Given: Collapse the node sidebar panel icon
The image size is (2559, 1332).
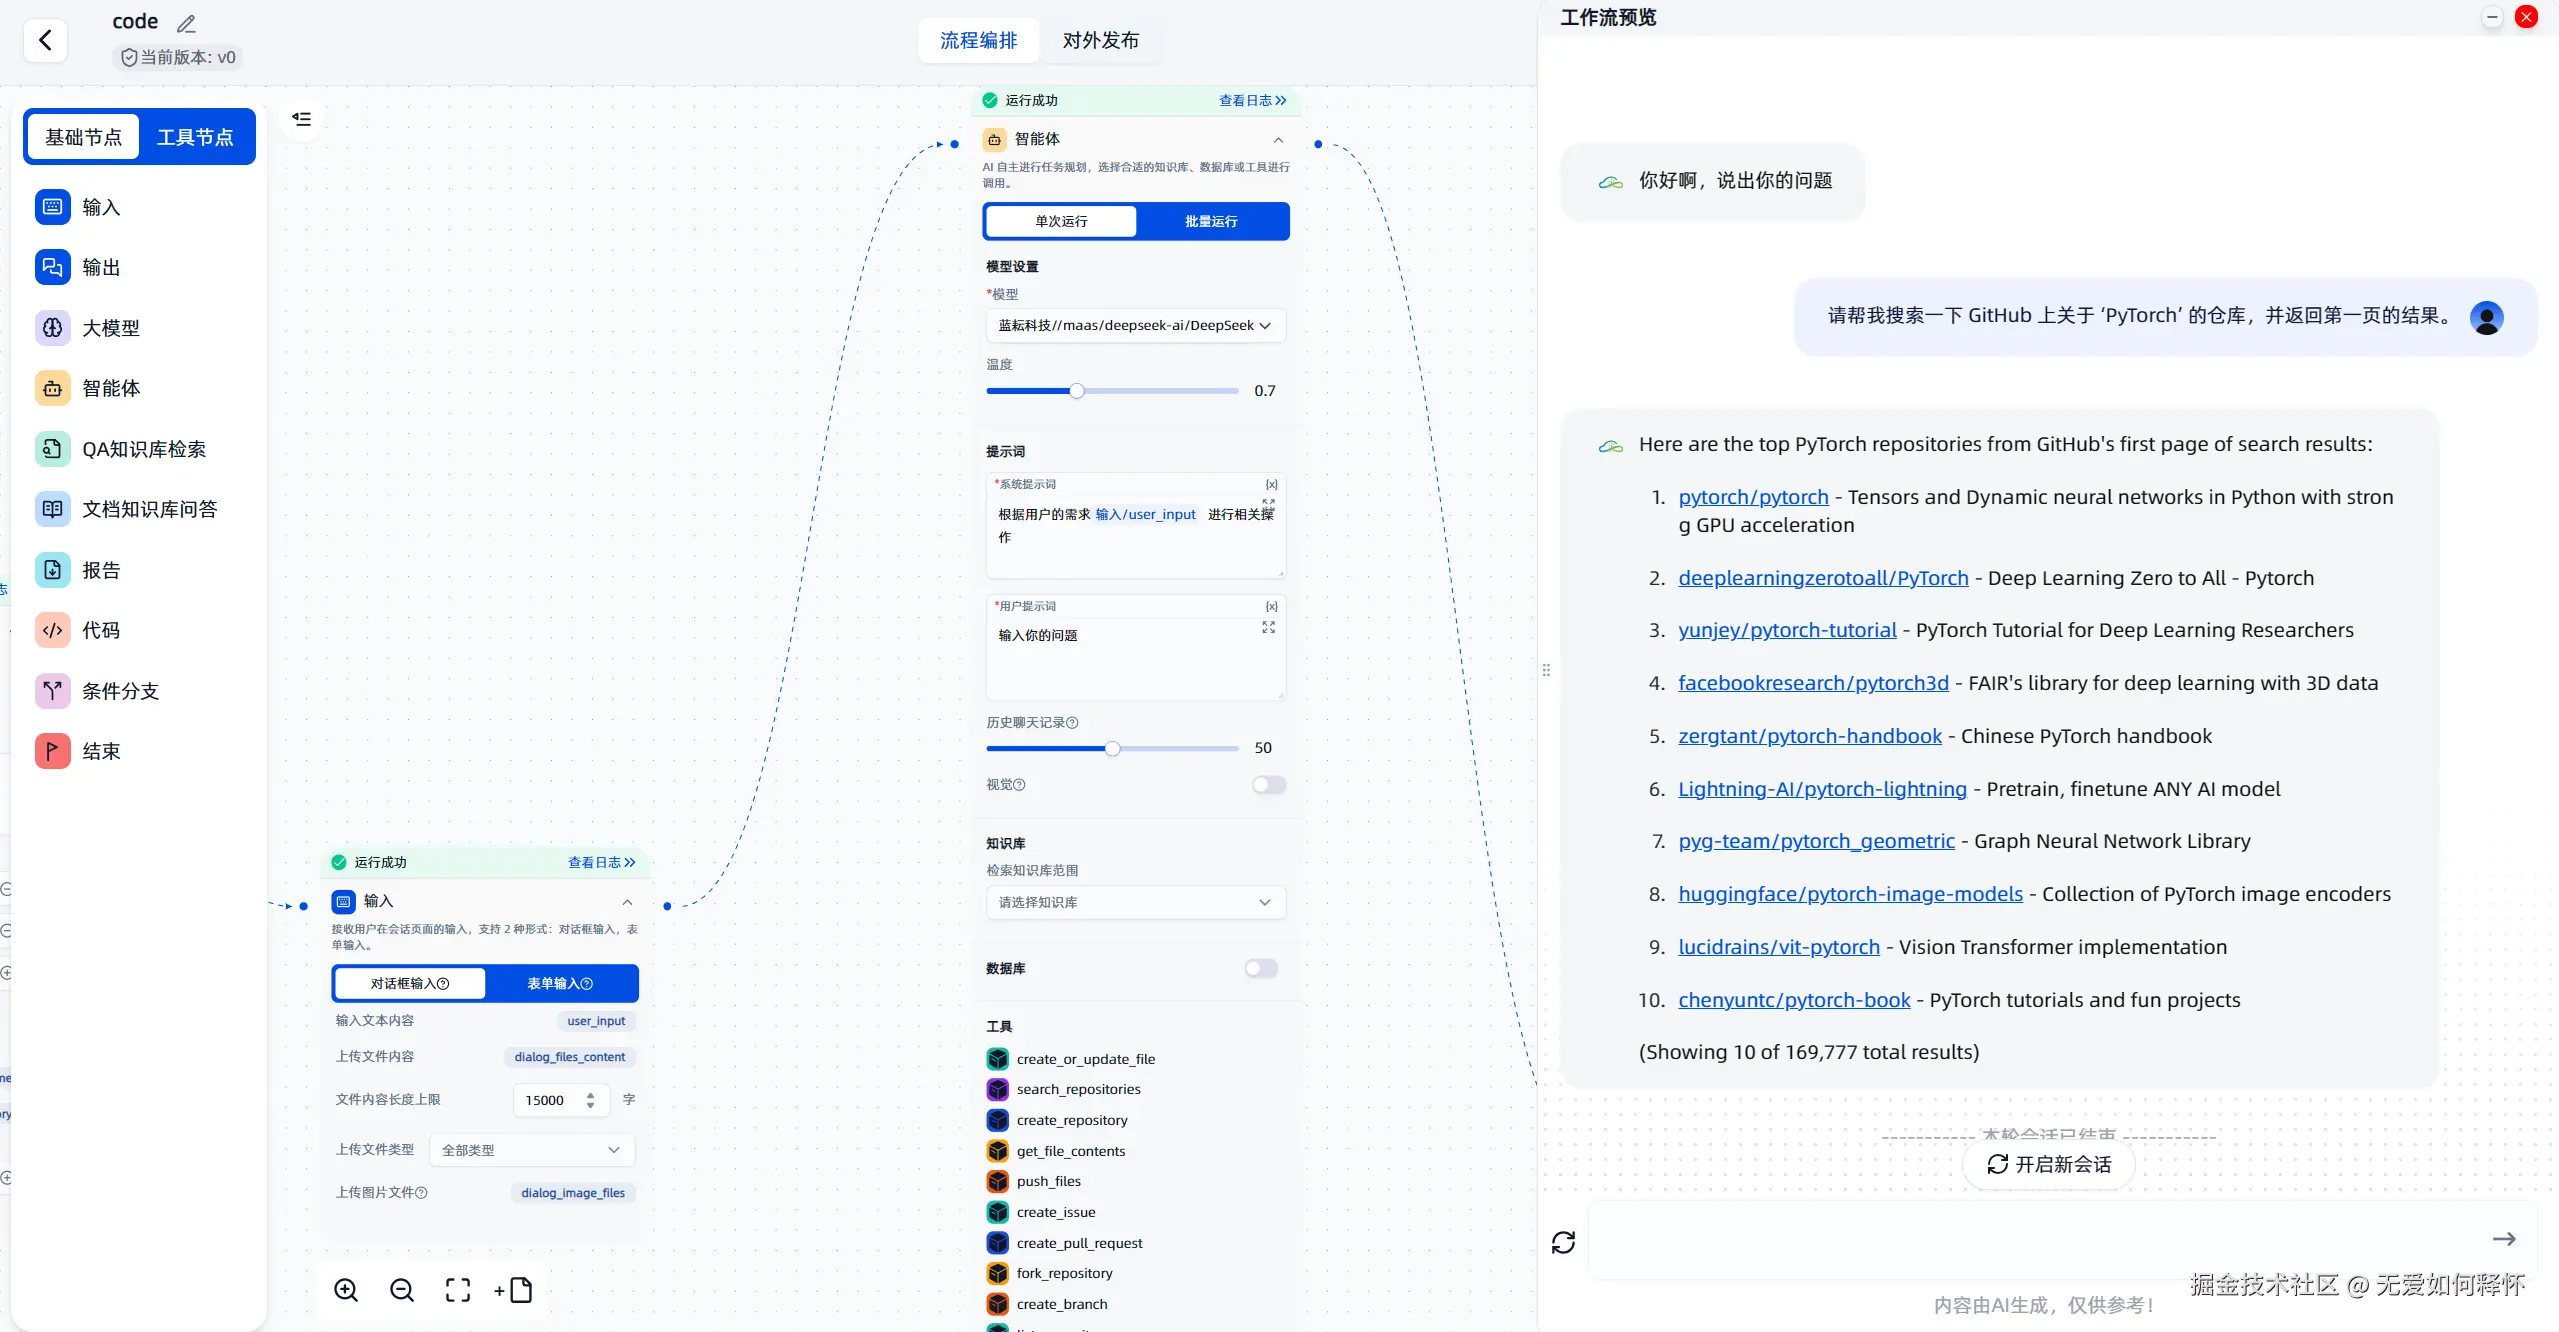Looking at the screenshot, I should (301, 119).
